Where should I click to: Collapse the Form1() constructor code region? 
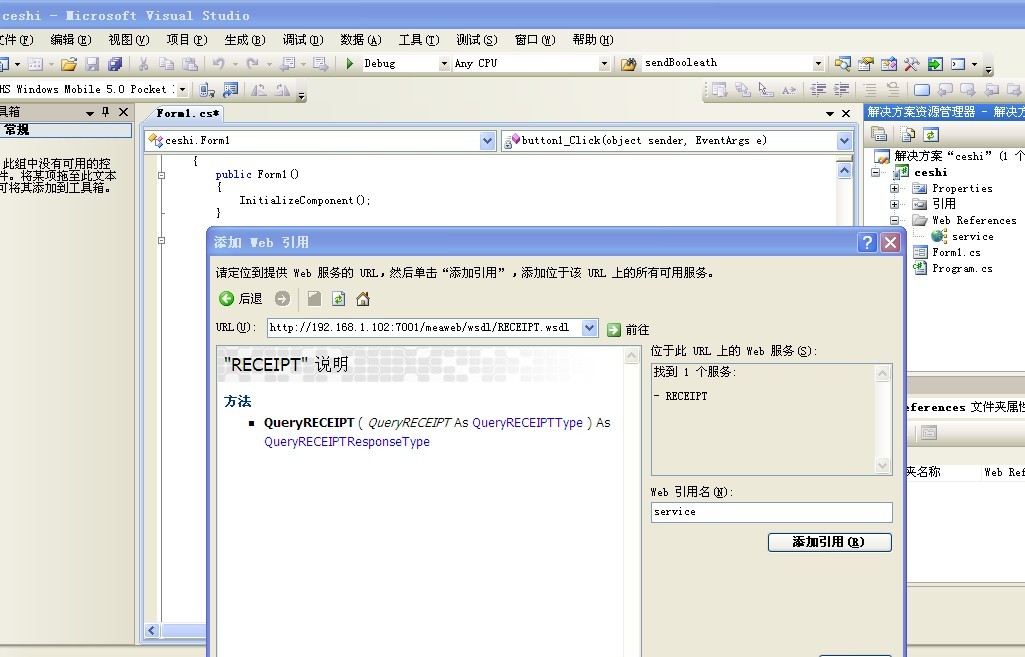pos(161,175)
